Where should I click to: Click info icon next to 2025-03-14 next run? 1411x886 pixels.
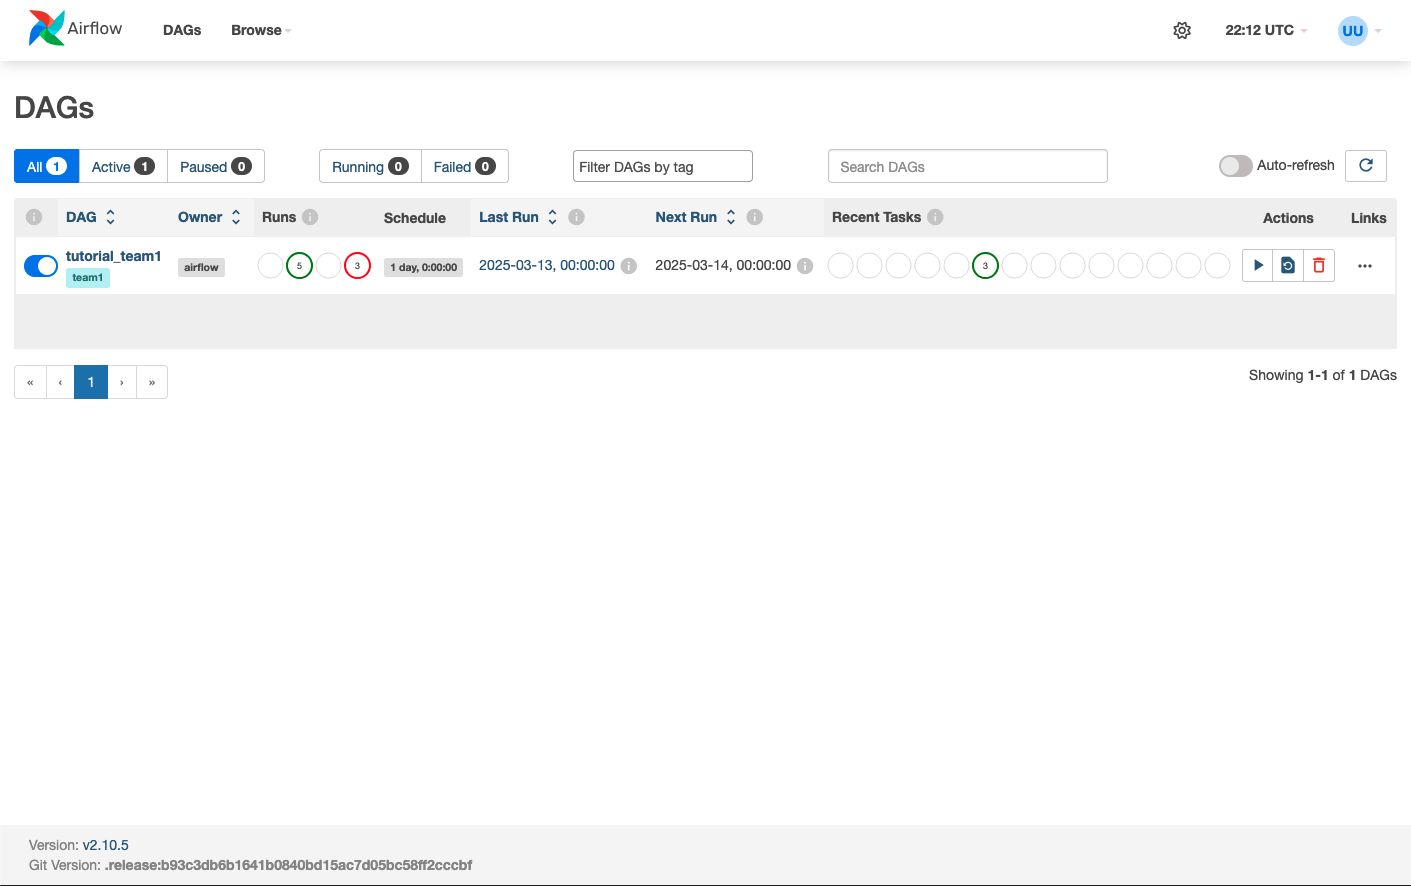pyautogui.click(x=805, y=266)
